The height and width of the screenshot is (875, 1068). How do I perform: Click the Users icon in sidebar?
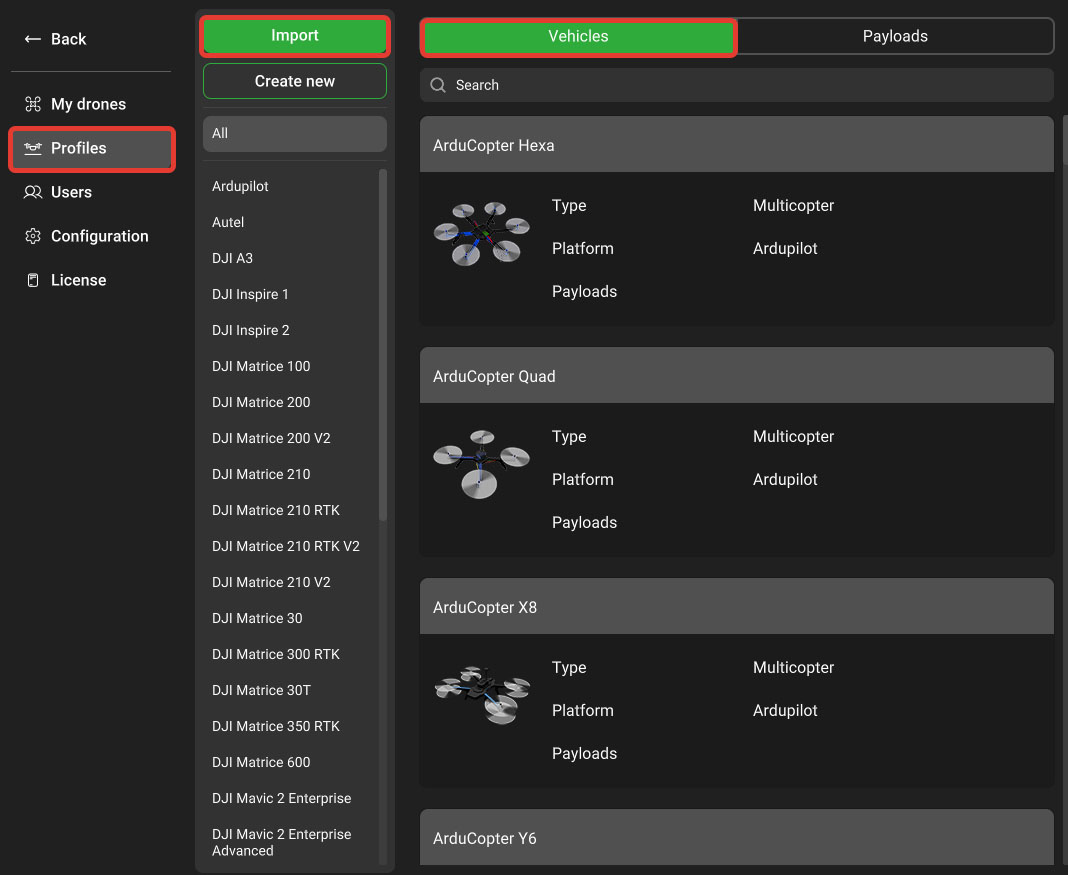[33, 192]
